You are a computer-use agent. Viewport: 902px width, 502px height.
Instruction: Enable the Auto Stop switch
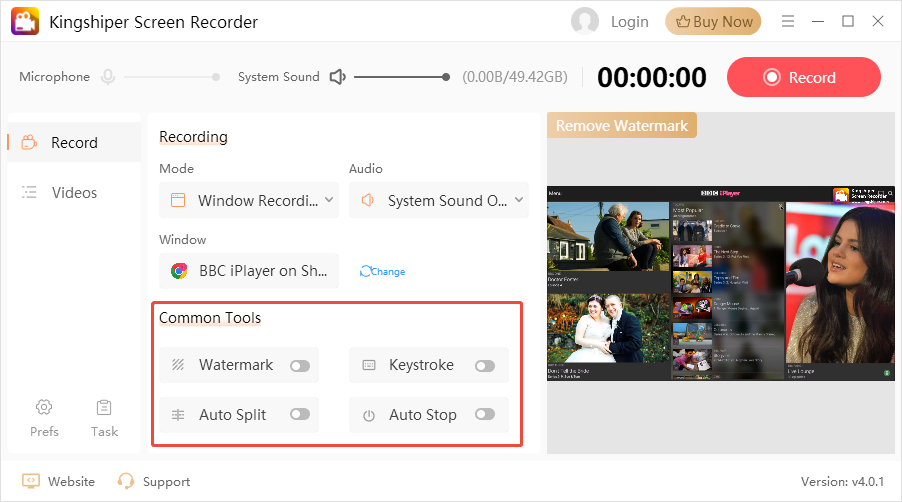(x=485, y=414)
